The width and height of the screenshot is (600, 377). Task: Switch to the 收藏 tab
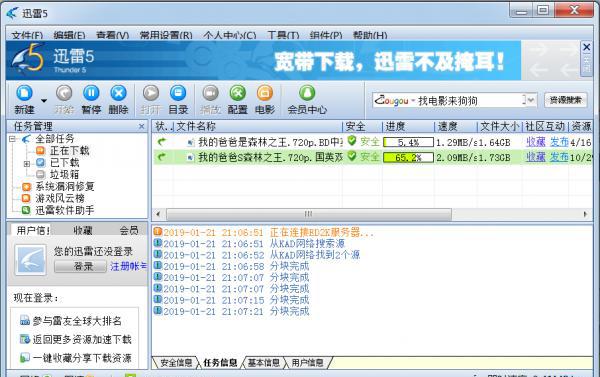[83, 230]
